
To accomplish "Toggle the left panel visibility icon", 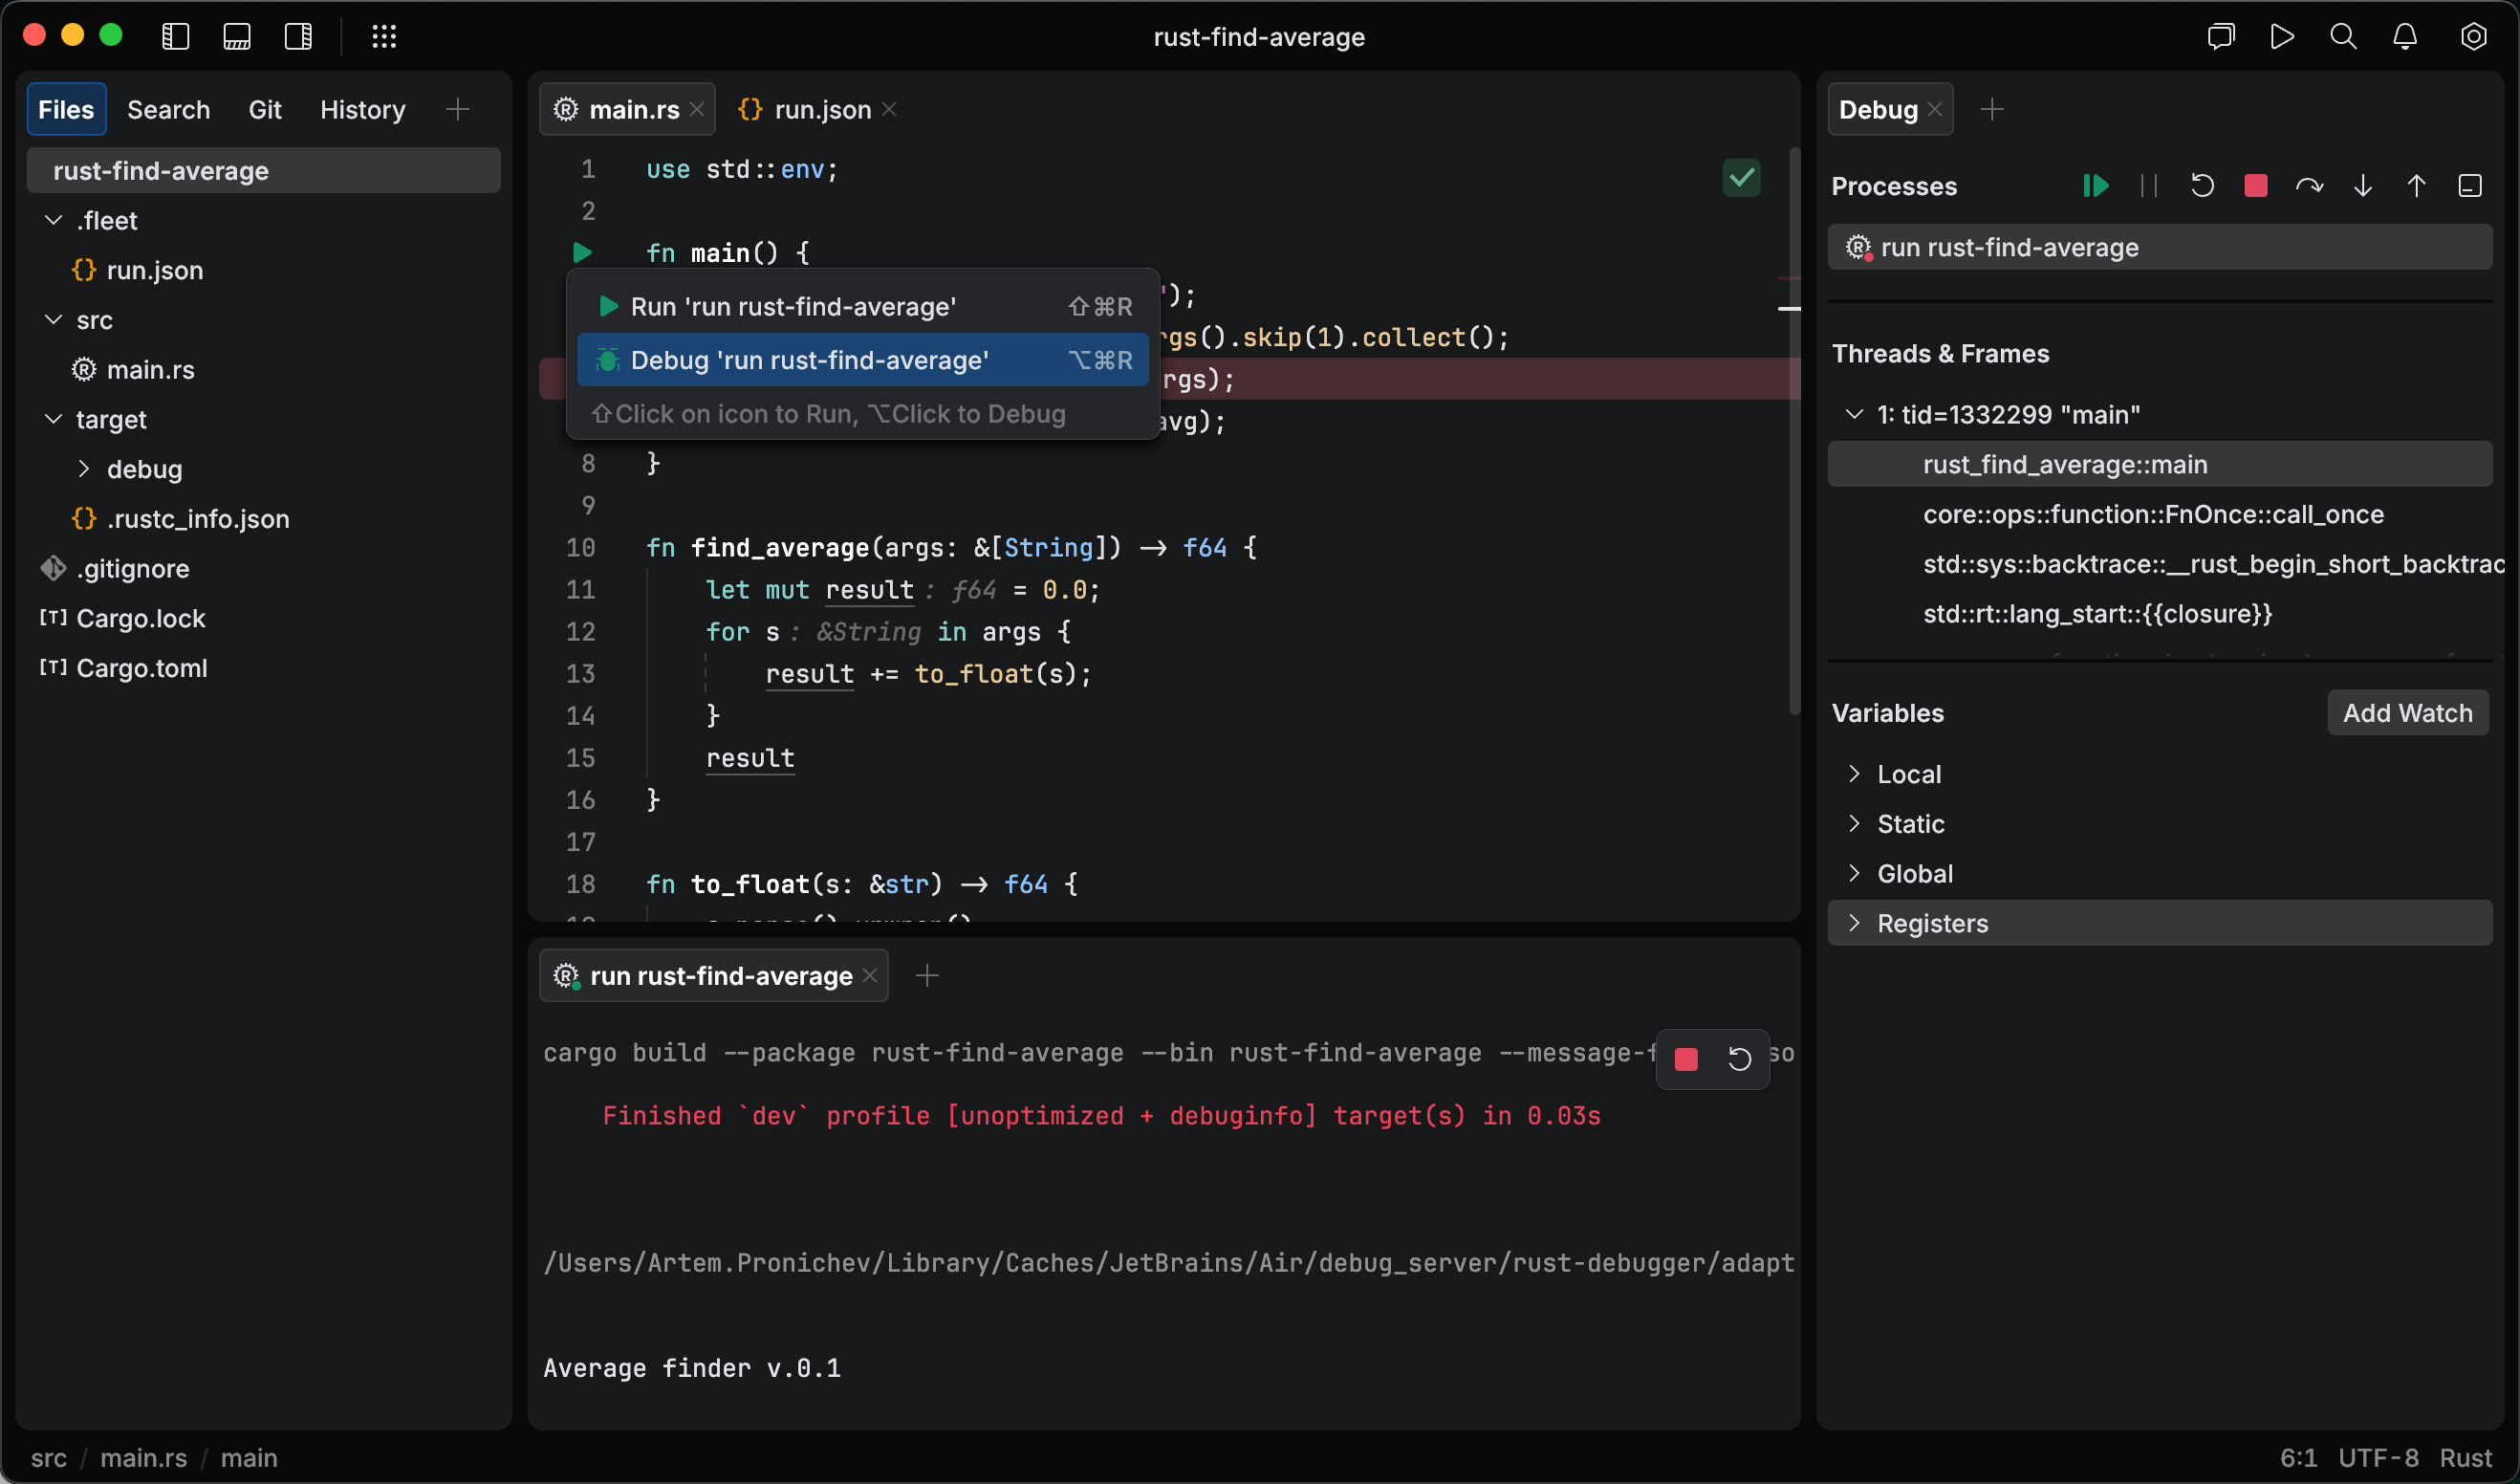I will 175,37.
